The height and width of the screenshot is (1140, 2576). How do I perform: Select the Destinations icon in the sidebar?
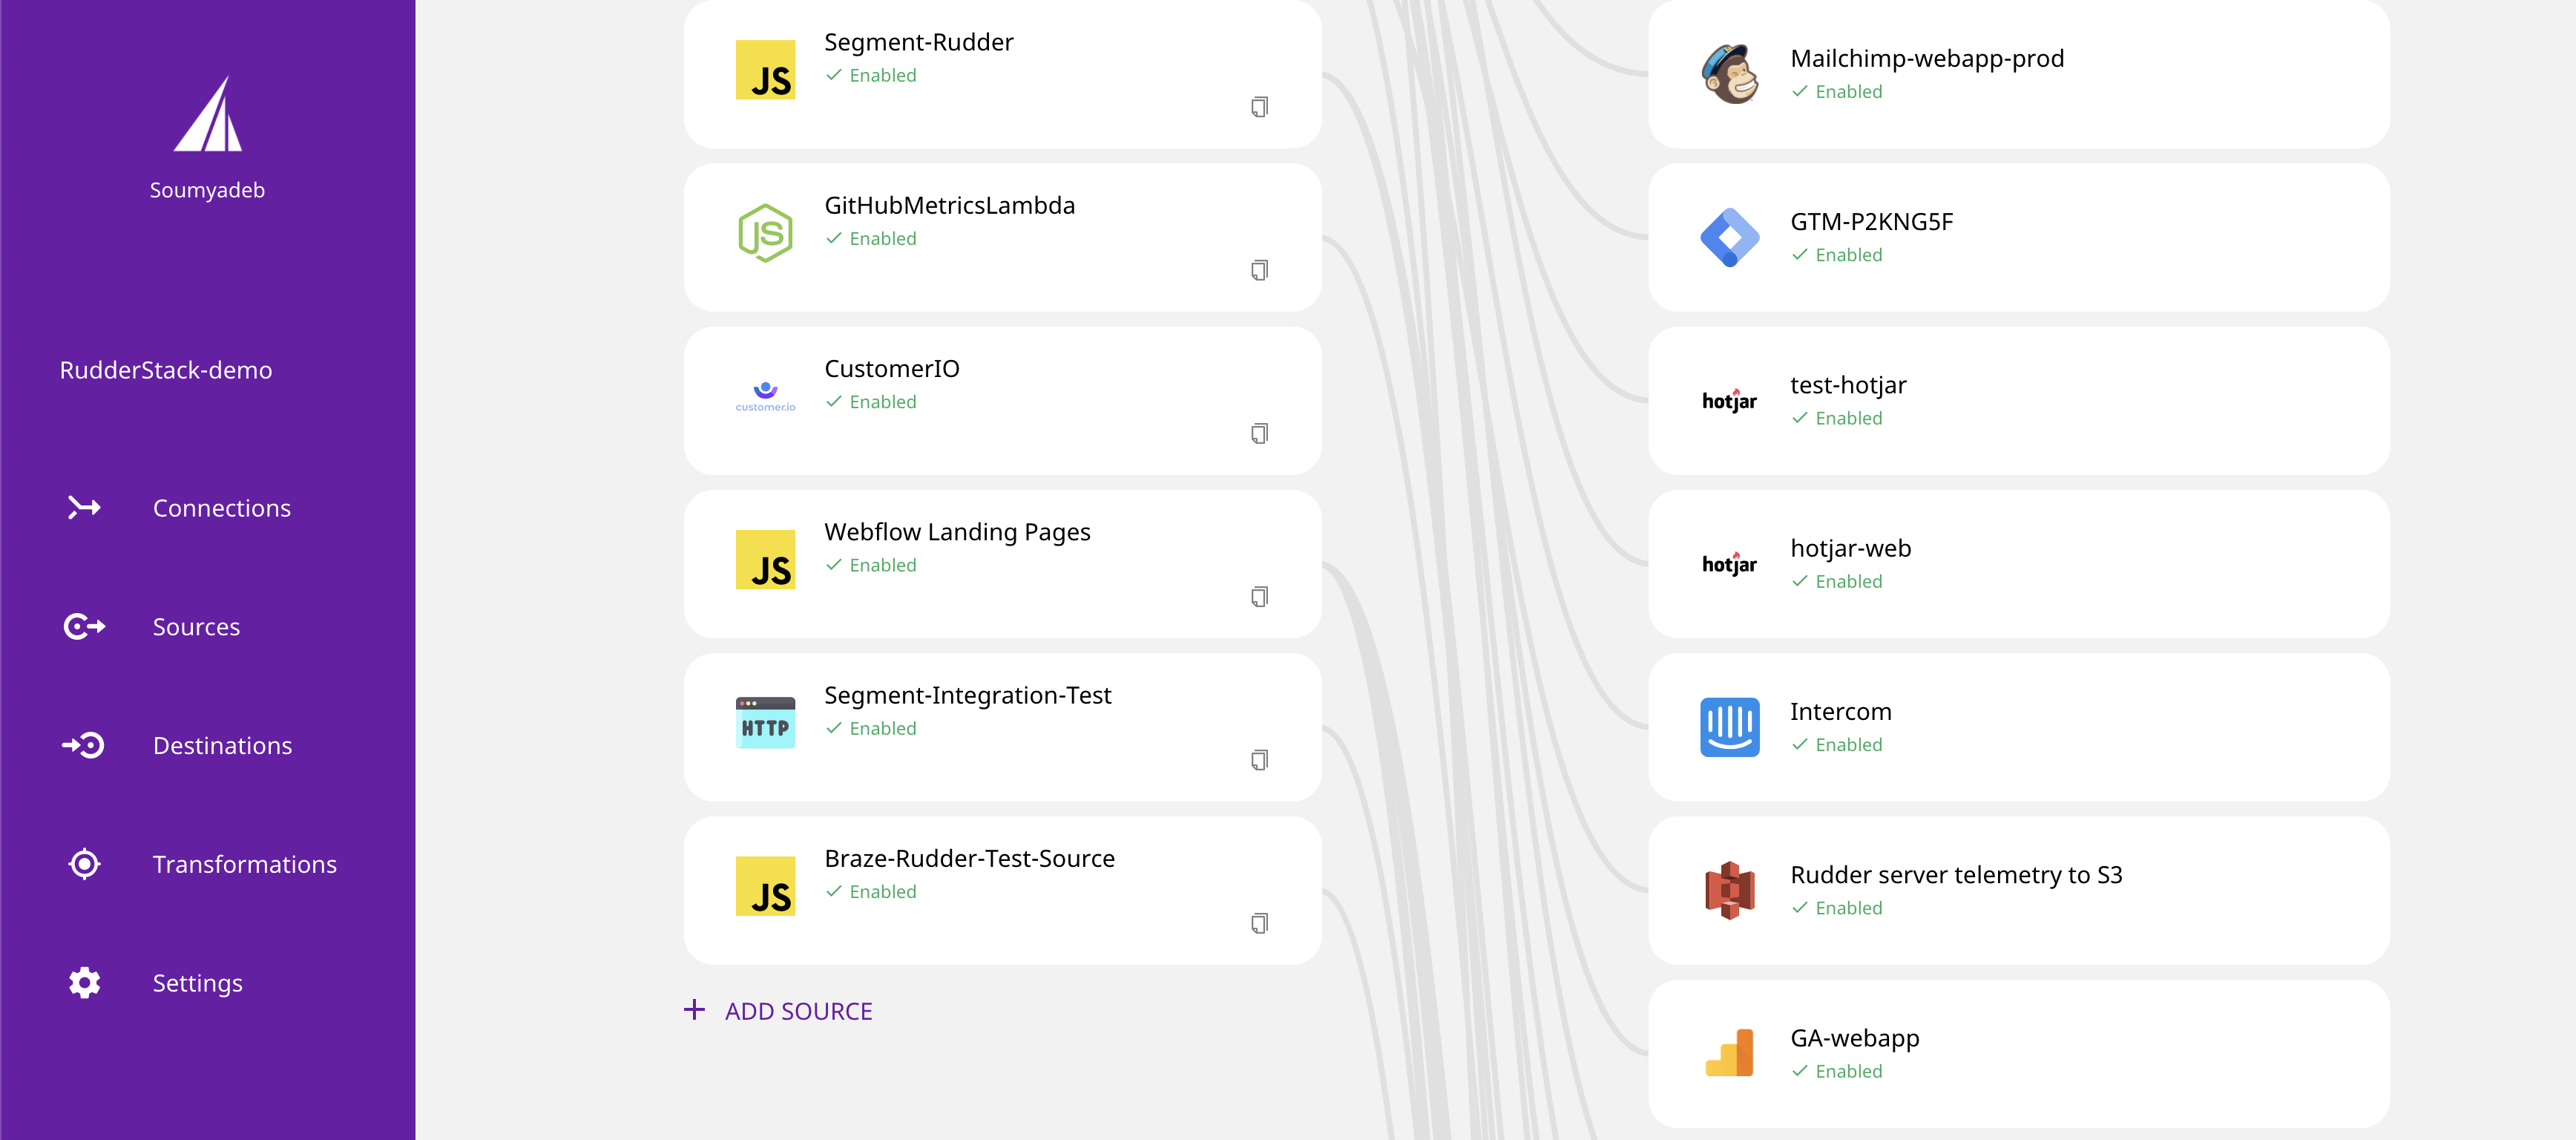84,745
